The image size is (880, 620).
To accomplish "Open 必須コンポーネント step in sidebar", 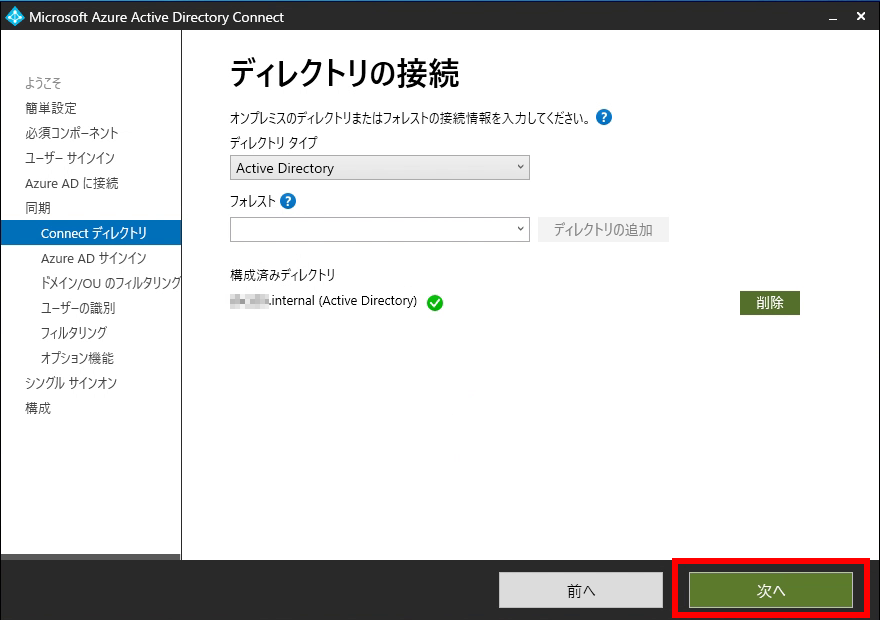I will tap(72, 133).
